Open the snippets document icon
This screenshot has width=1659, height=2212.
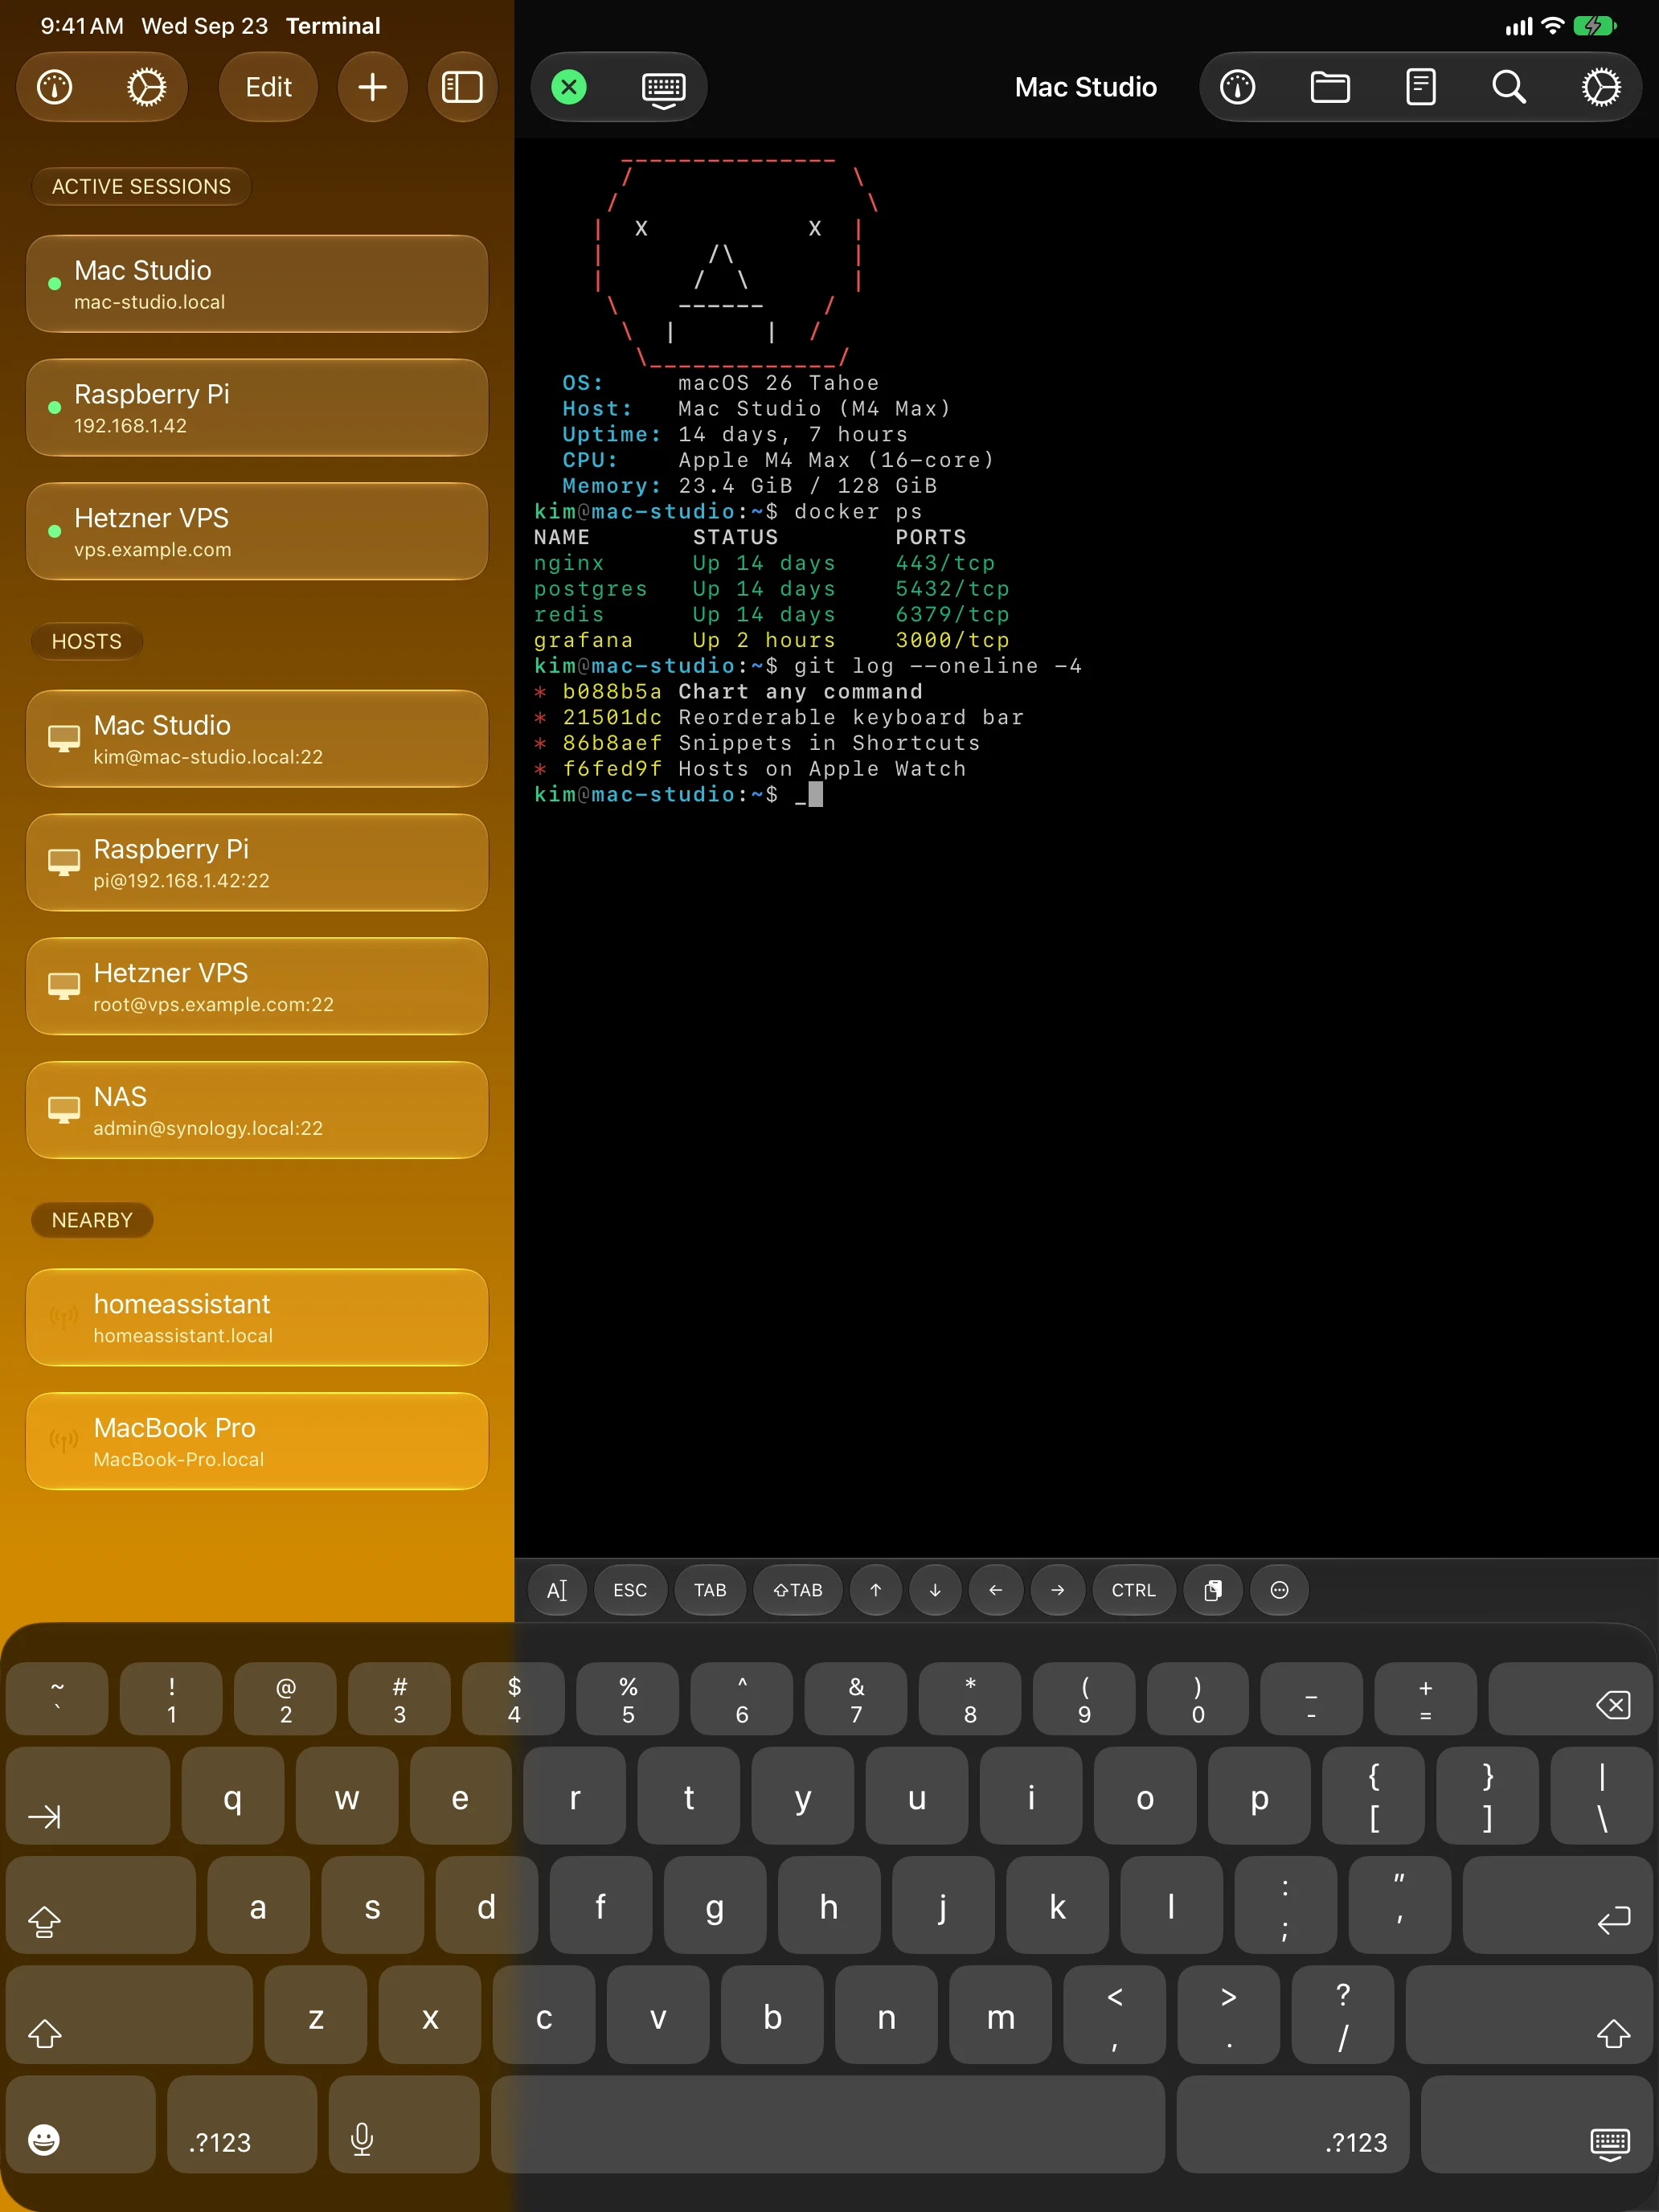pos(1421,87)
